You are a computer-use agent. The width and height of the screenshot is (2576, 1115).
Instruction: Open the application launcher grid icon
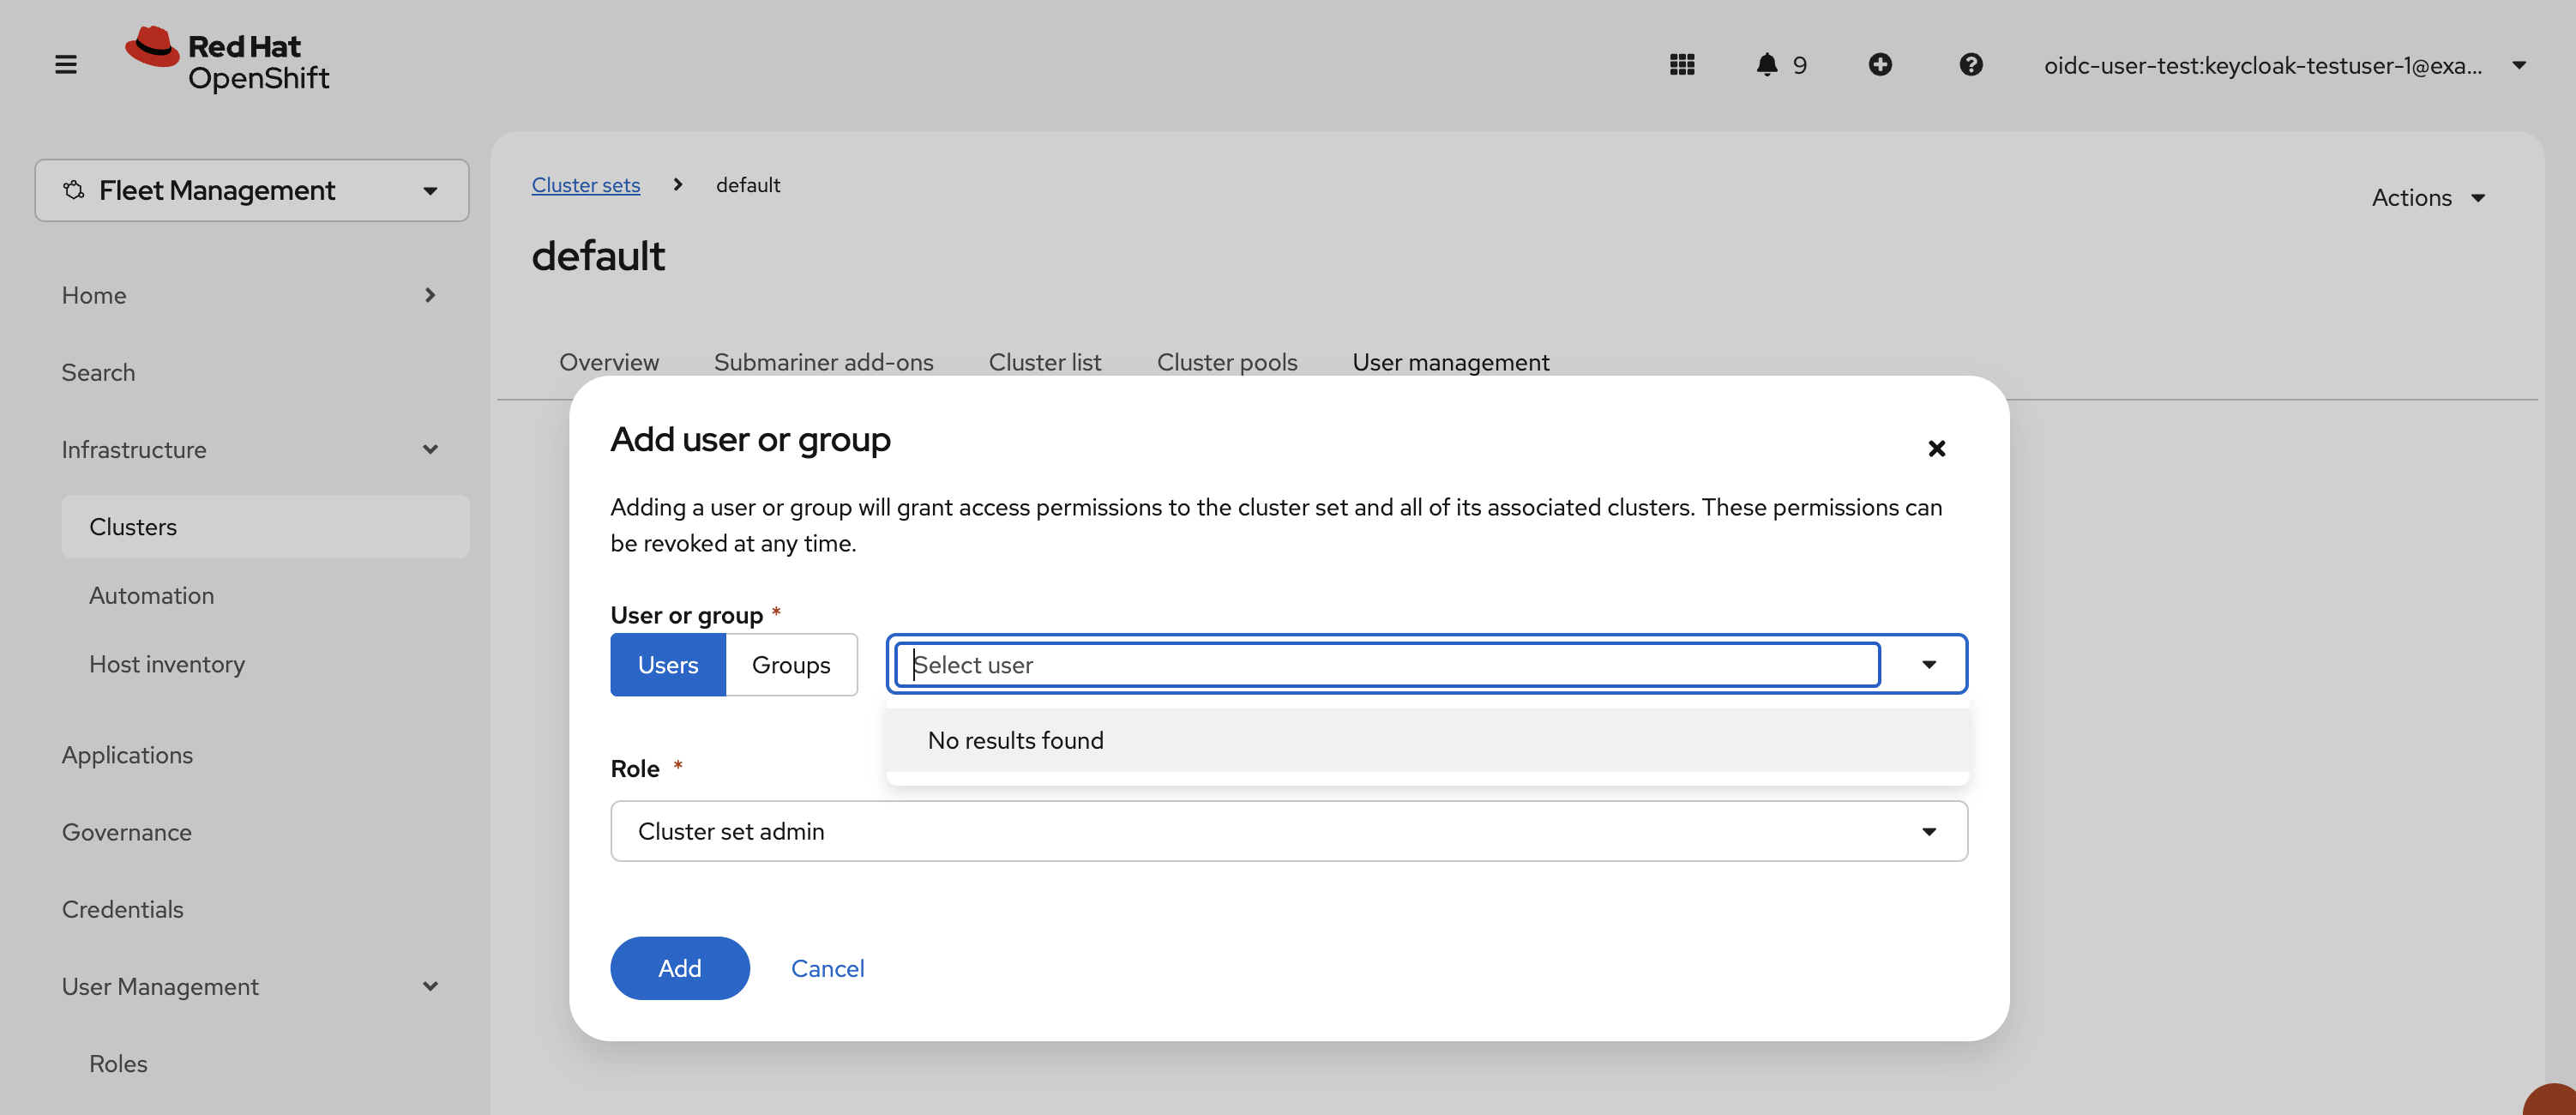click(1682, 65)
